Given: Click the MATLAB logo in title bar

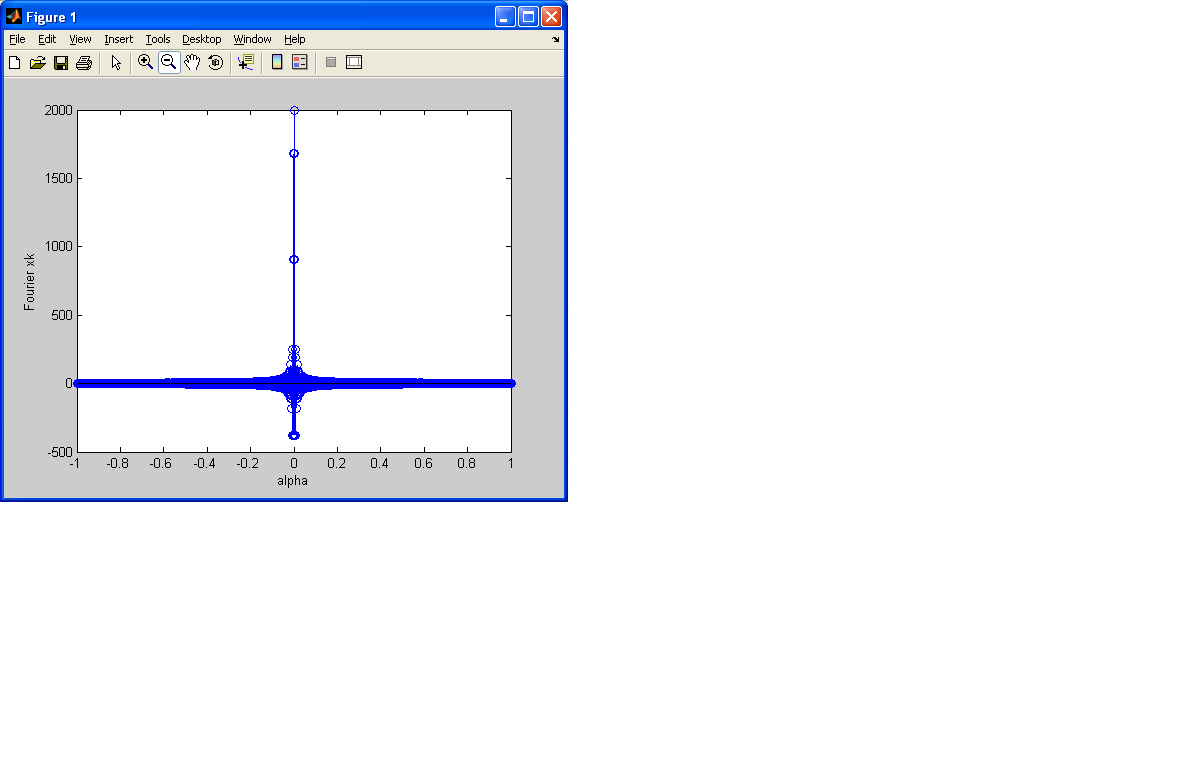Looking at the screenshot, I should (x=15, y=17).
